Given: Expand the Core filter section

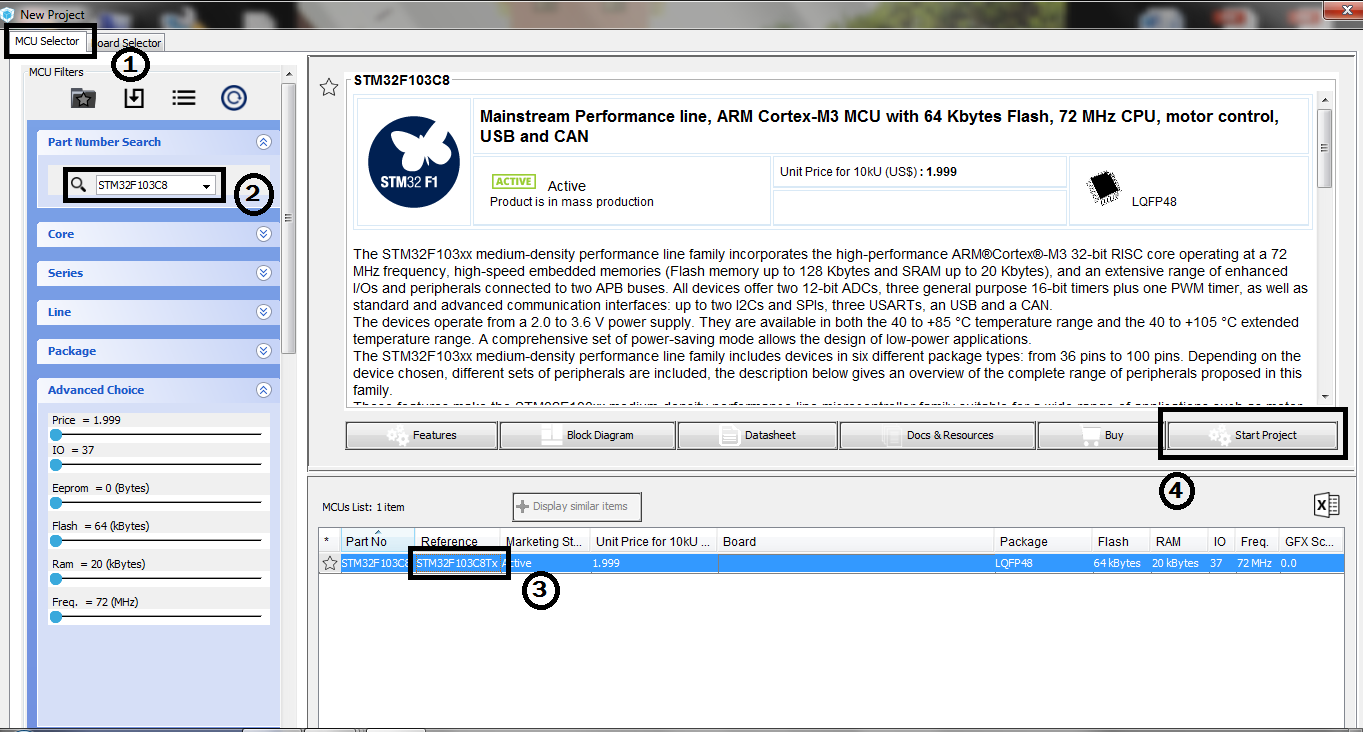Looking at the screenshot, I should (x=263, y=234).
